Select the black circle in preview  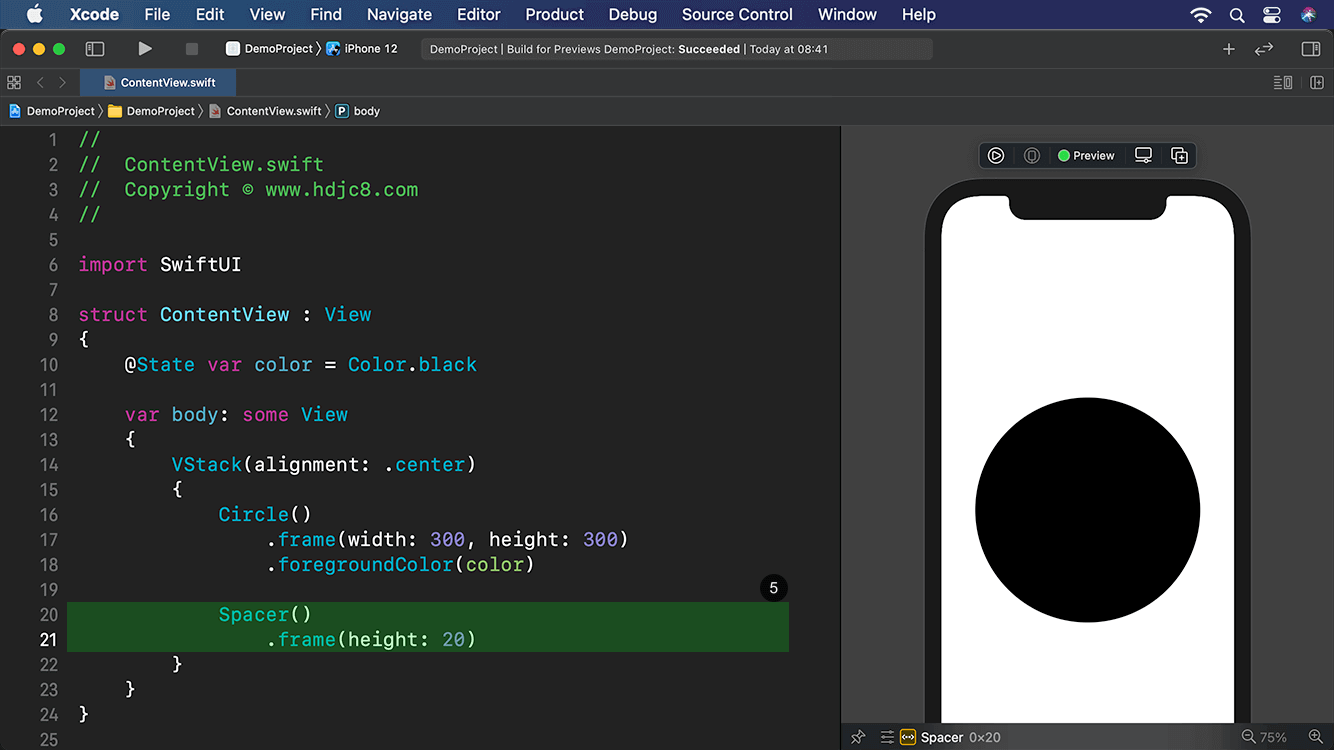[1087, 510]
